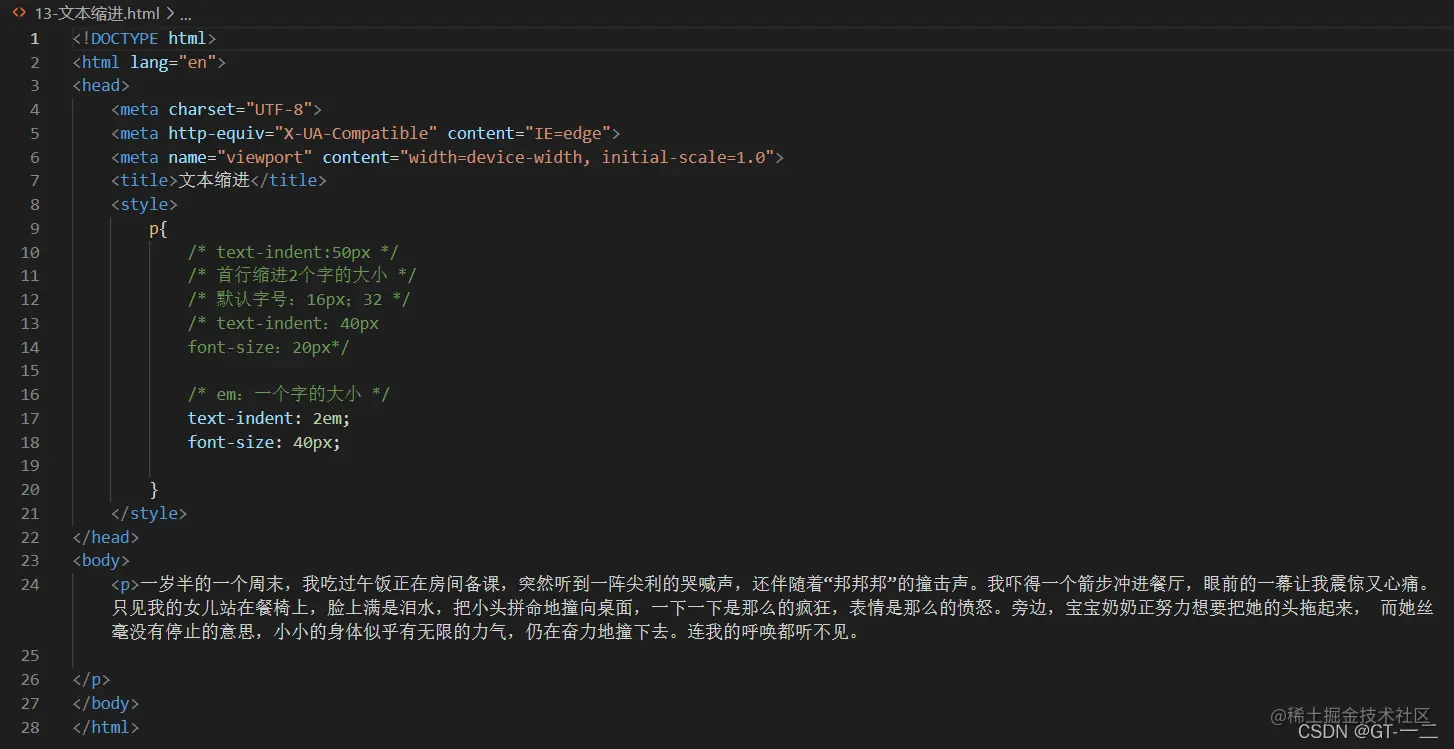1454x749 pixels.
Task: Expand the "..." breadcrumb symbol path
Action: pos(185,14)
